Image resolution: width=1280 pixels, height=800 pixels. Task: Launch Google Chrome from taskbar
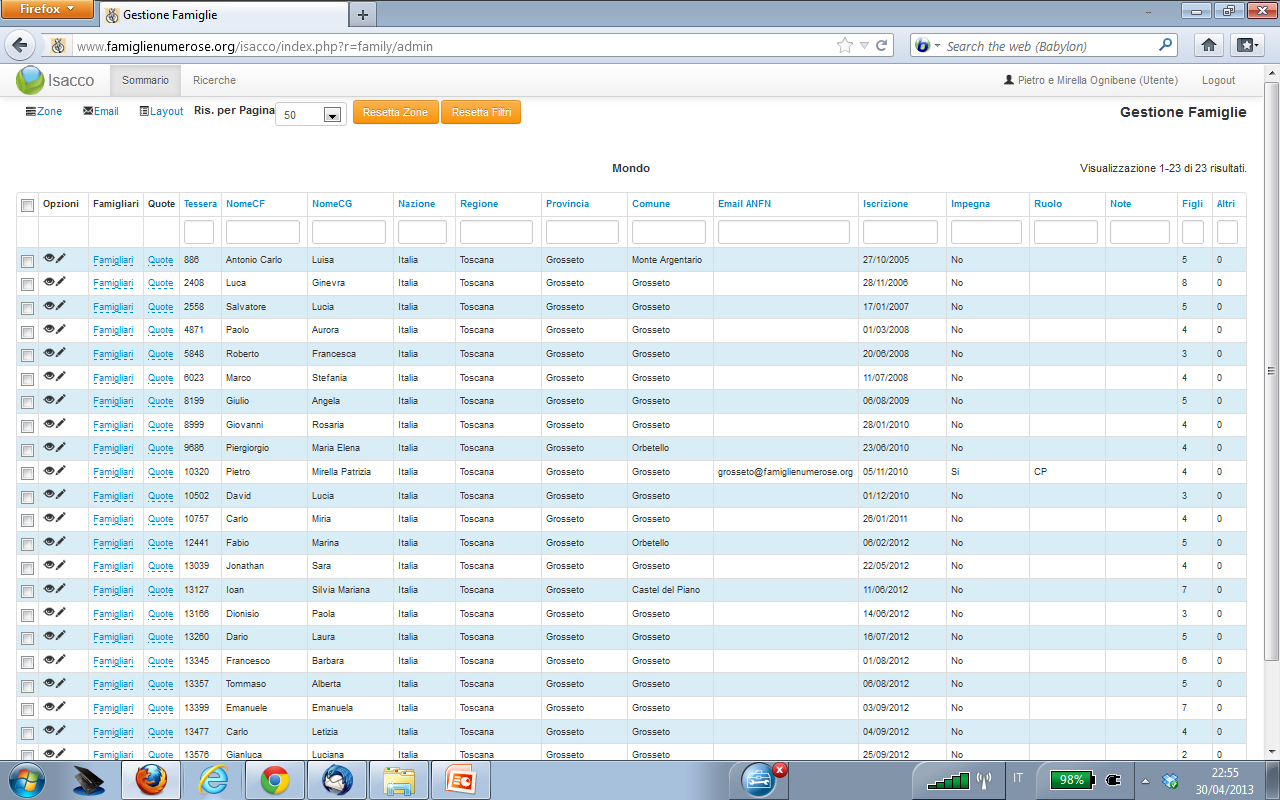click(275, 780)
